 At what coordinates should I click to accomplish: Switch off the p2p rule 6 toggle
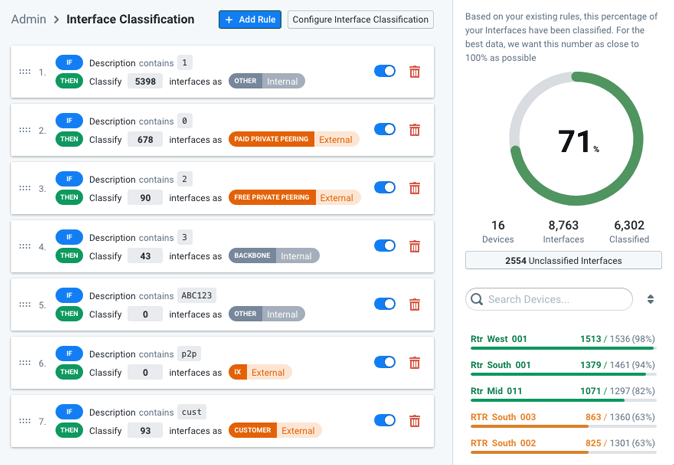(384, 363)
